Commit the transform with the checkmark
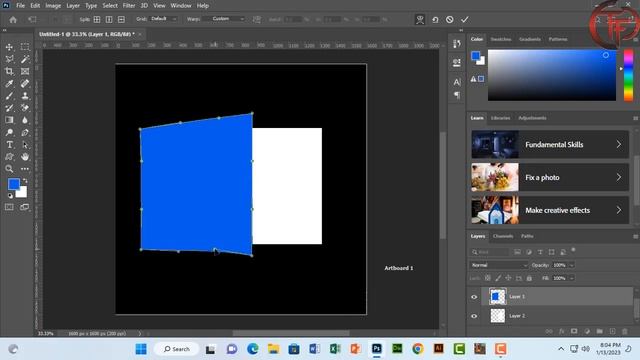This screenshot has width=640, height=360. (x=464, y=20)
